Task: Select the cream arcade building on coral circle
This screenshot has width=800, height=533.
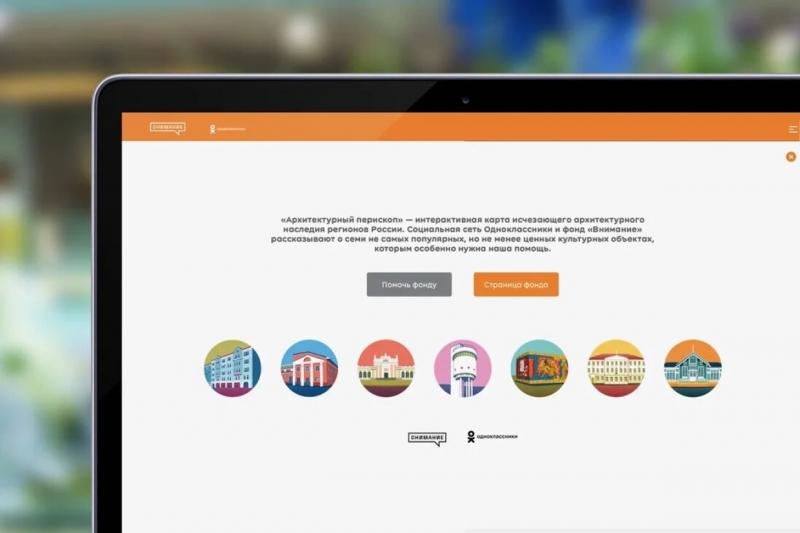Action: pyautogui.click(x=386, y=368)
